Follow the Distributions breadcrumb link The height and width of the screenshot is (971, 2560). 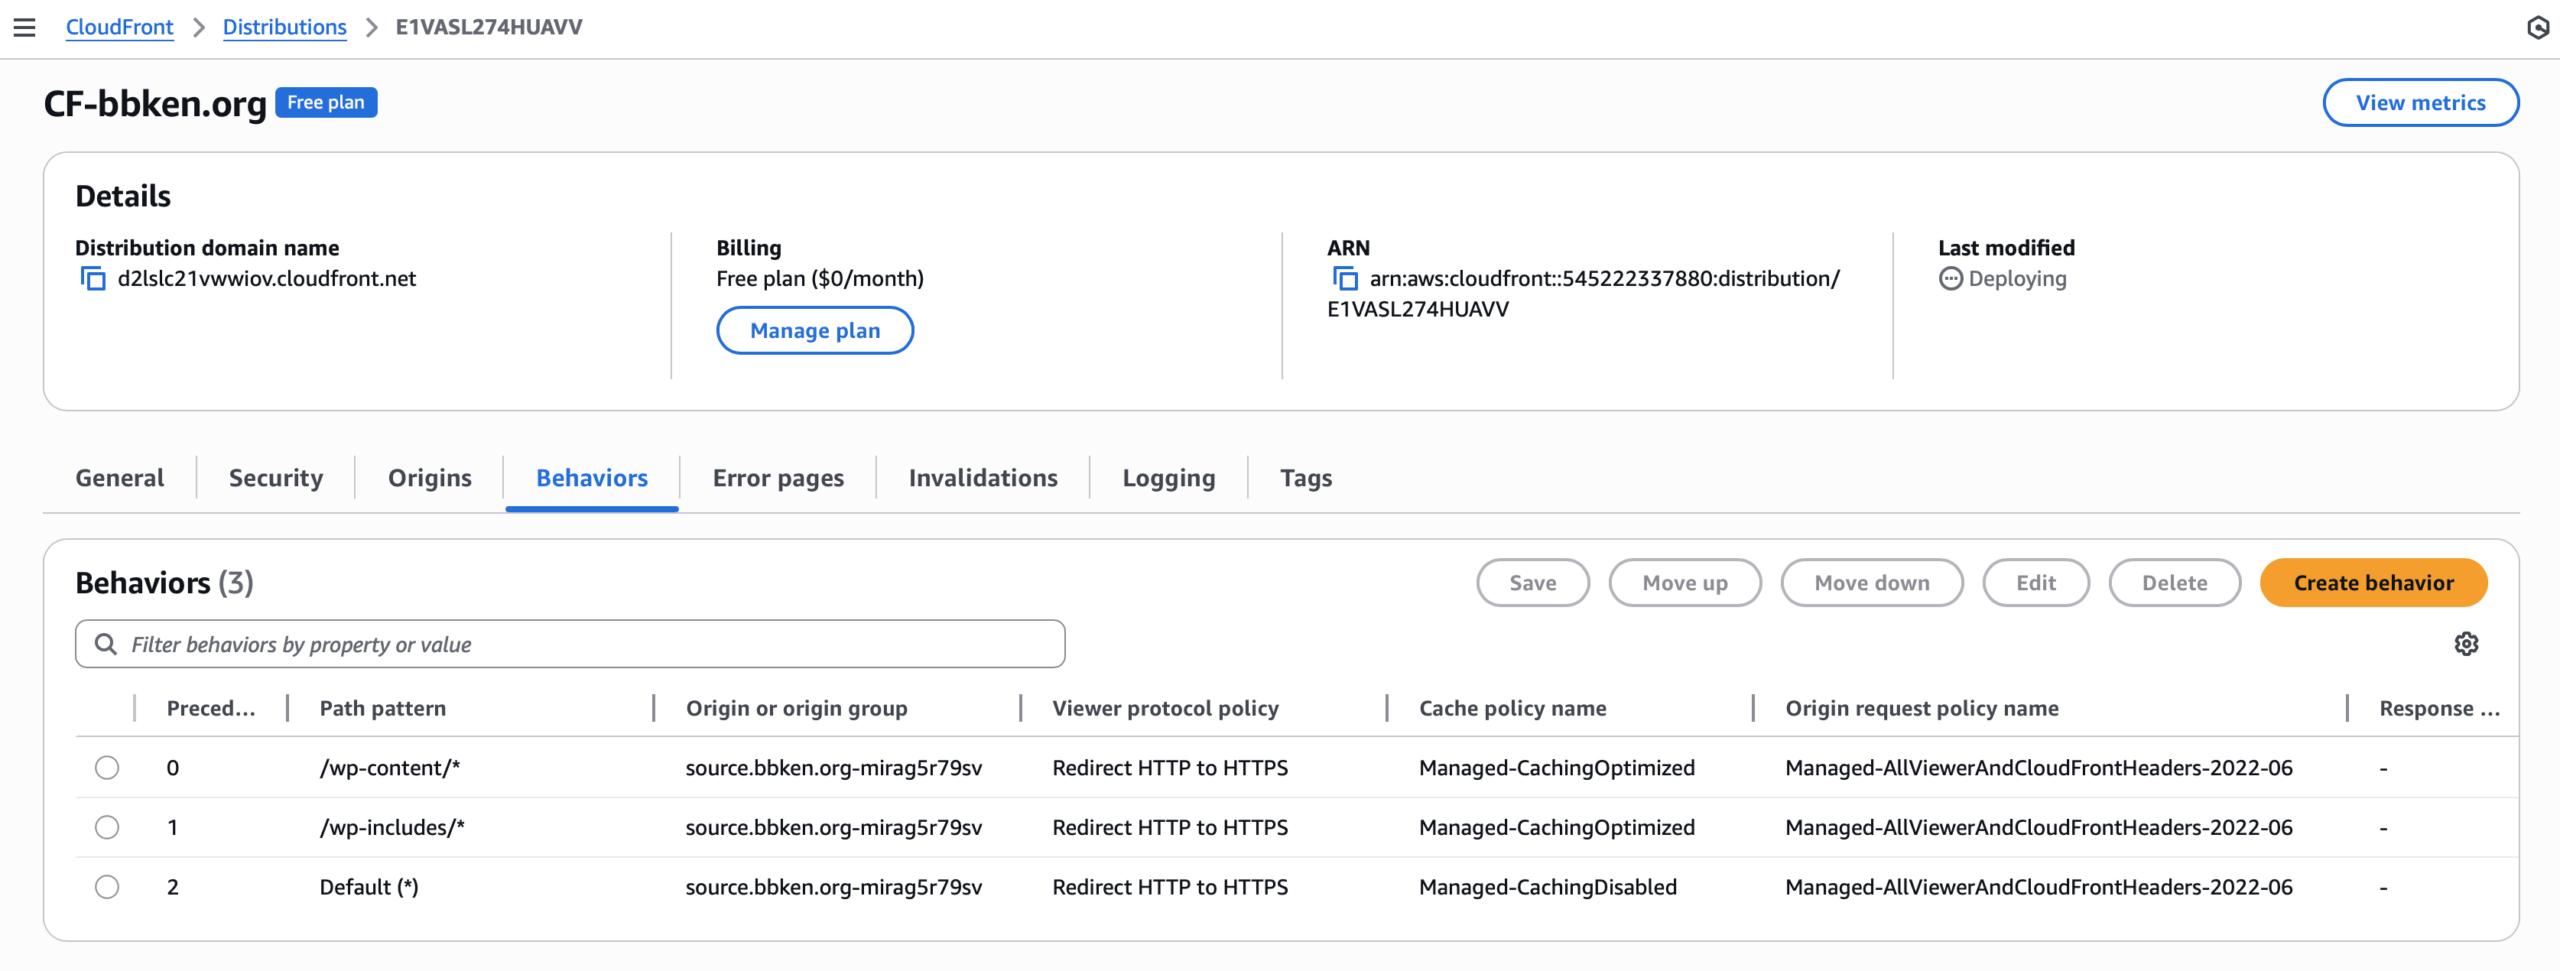click(x=284, y=27)
